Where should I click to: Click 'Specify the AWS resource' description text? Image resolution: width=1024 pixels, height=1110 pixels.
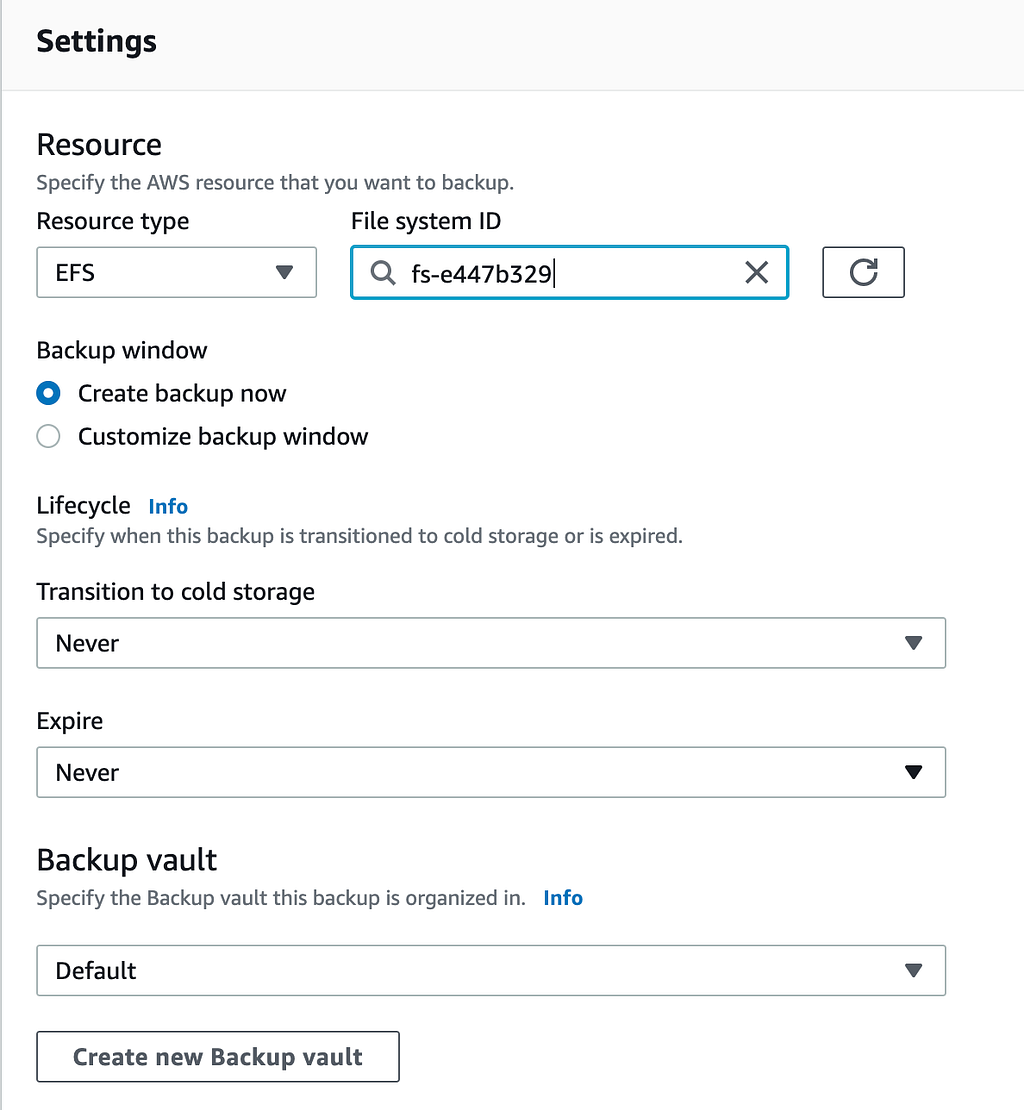click(x=275, y=183)
